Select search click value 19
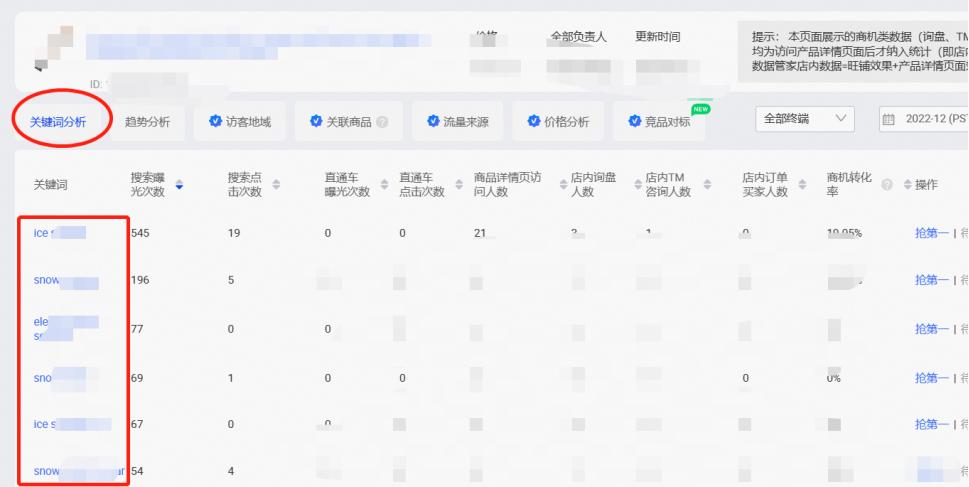The width and height of the screenshot is (969, 487). pos(234,233)
